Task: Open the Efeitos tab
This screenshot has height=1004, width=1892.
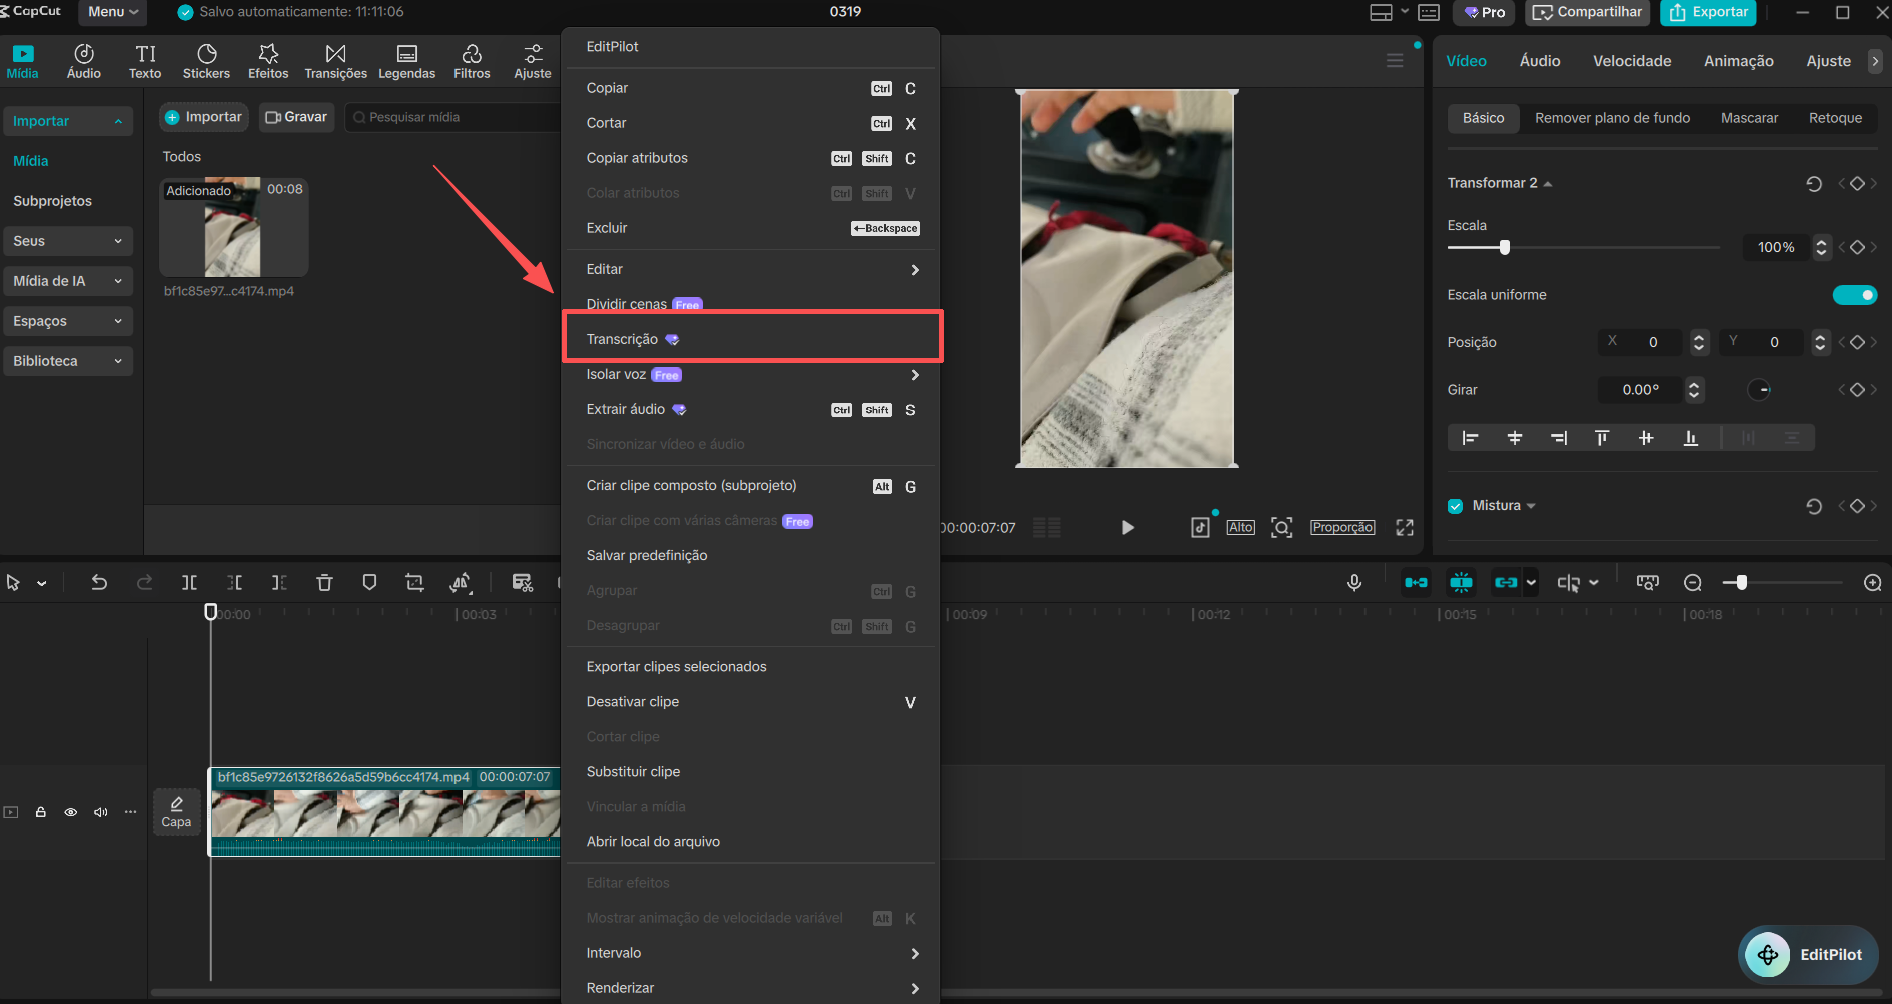Action: (x=268, y=61)
